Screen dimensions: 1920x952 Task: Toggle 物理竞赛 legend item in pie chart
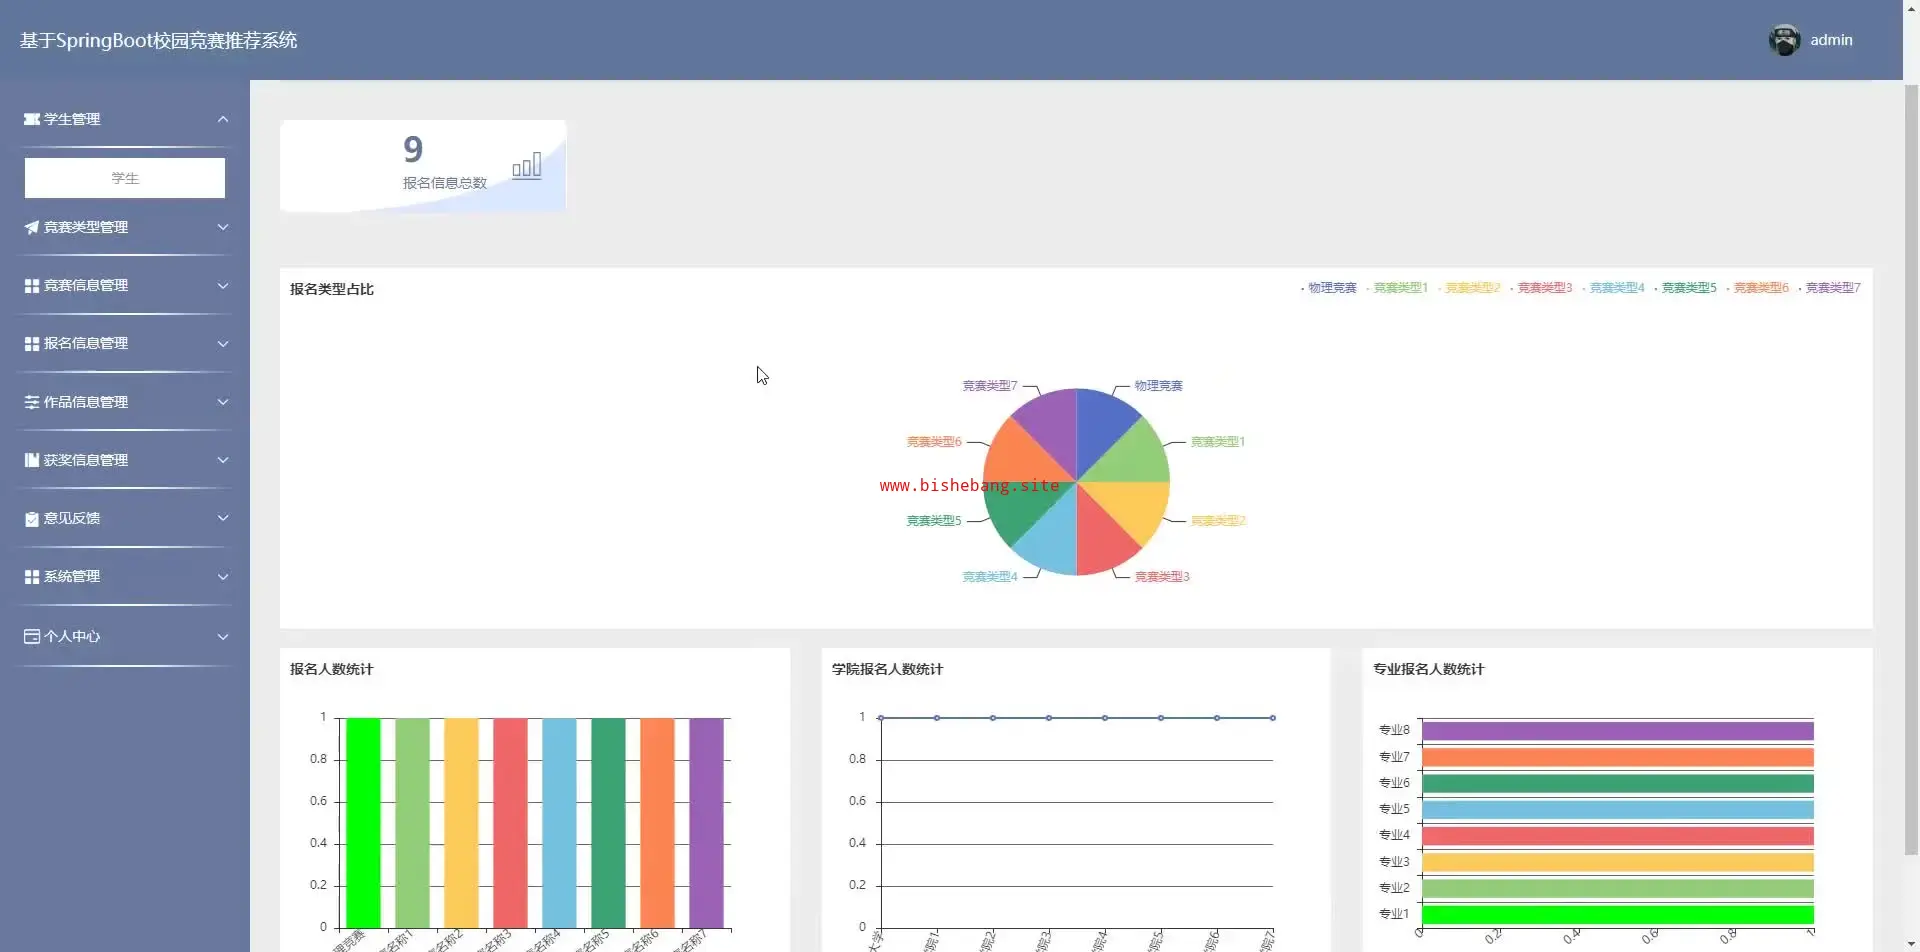point(1331,288)
